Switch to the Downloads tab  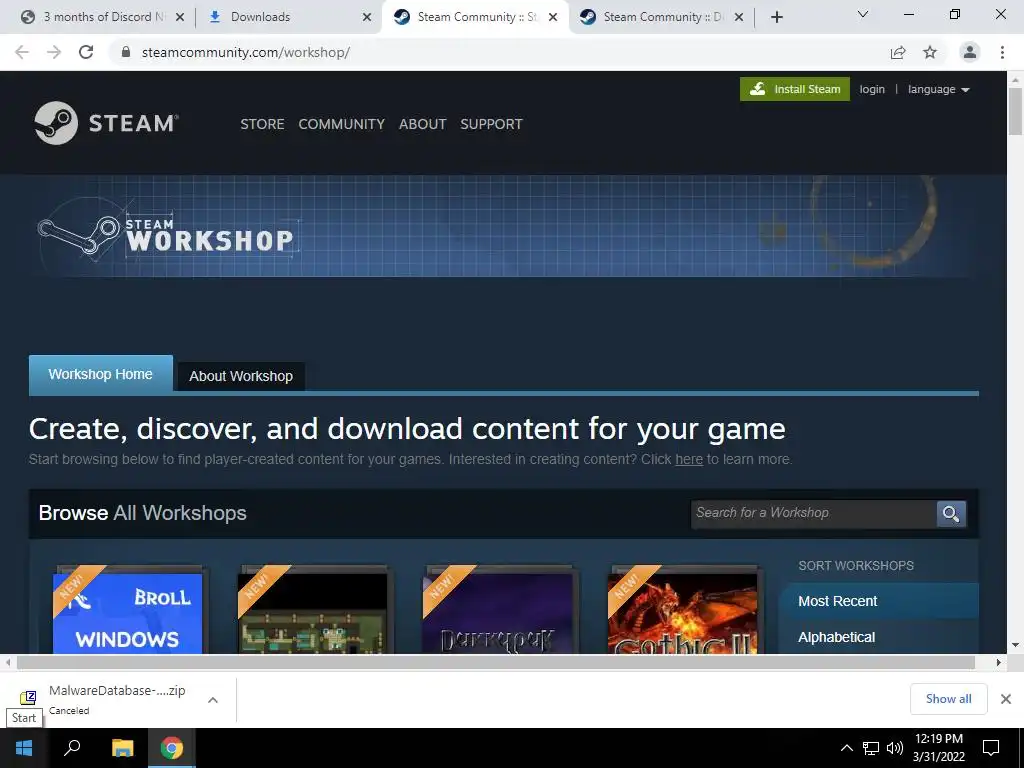pyautogui.click(x=287, y=17)
